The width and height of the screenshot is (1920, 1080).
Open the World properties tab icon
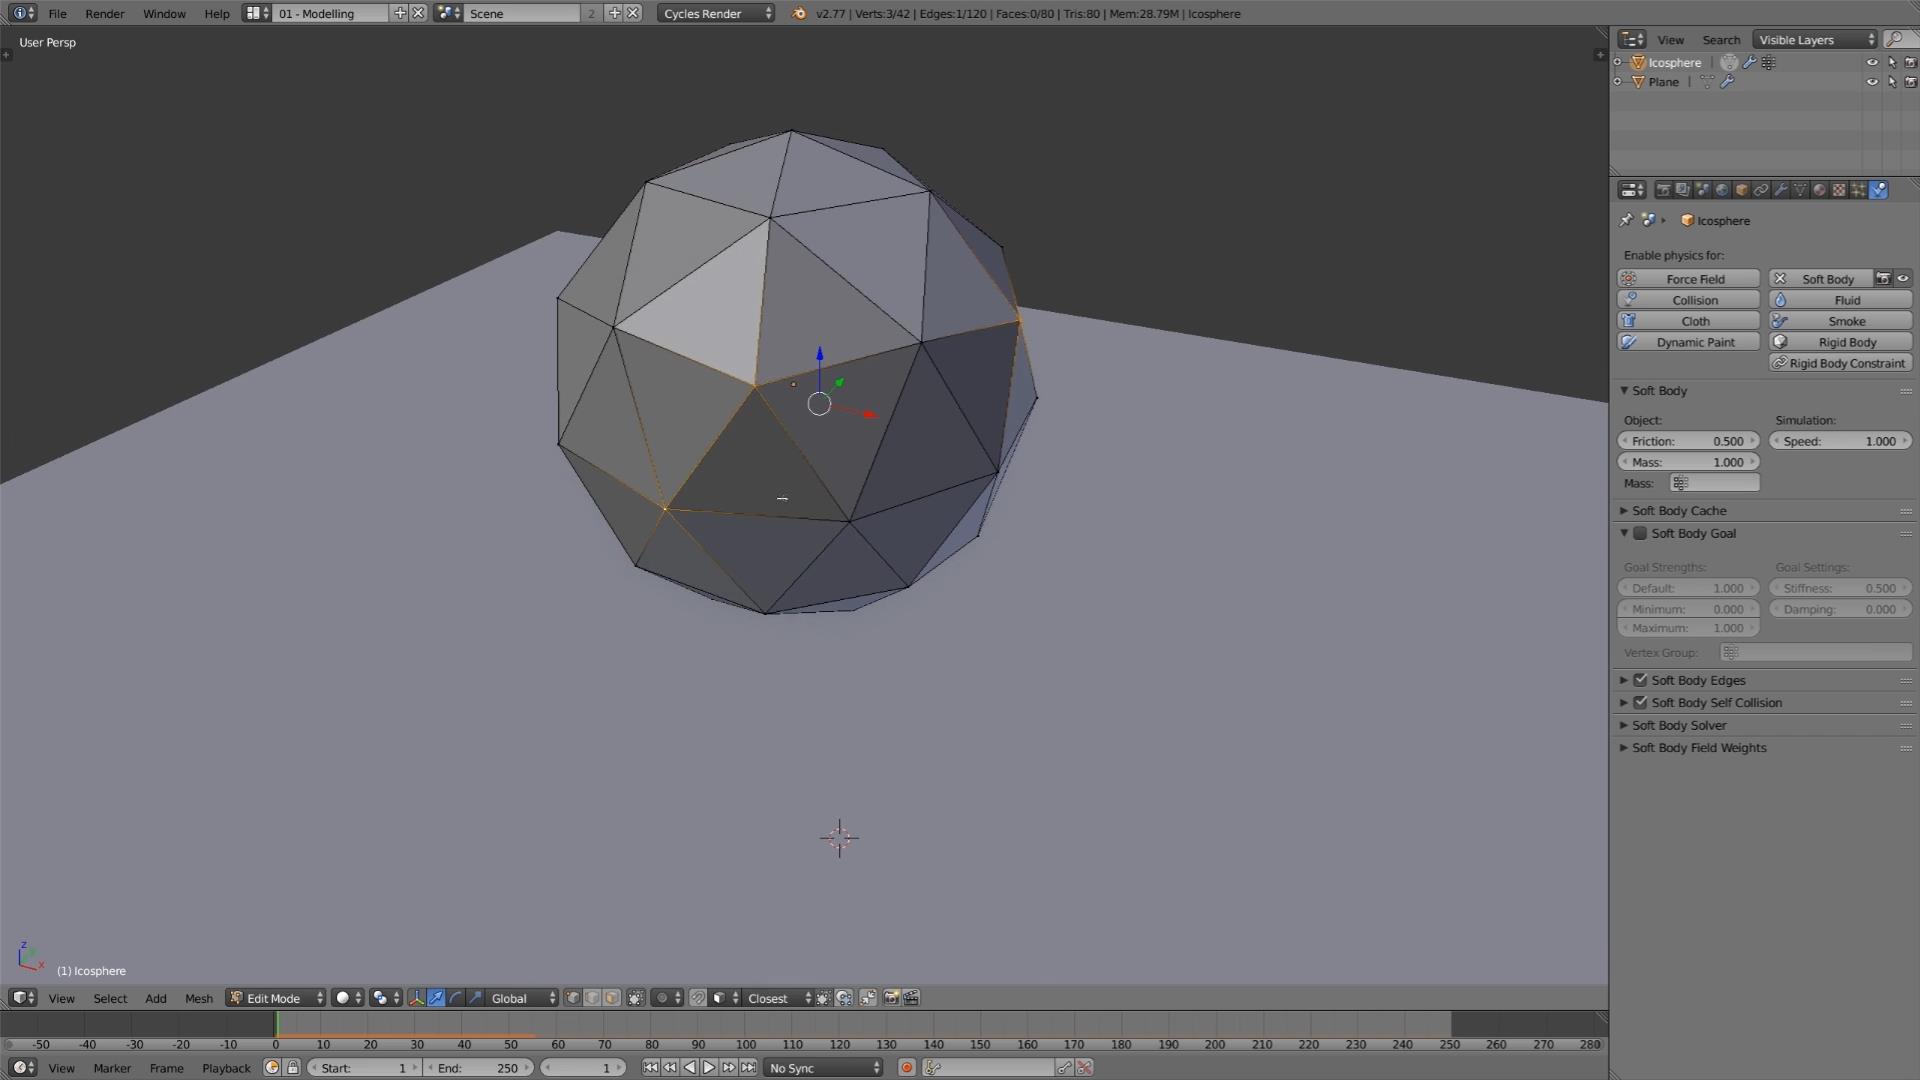pyautogui.click(x=1722, y=190)
